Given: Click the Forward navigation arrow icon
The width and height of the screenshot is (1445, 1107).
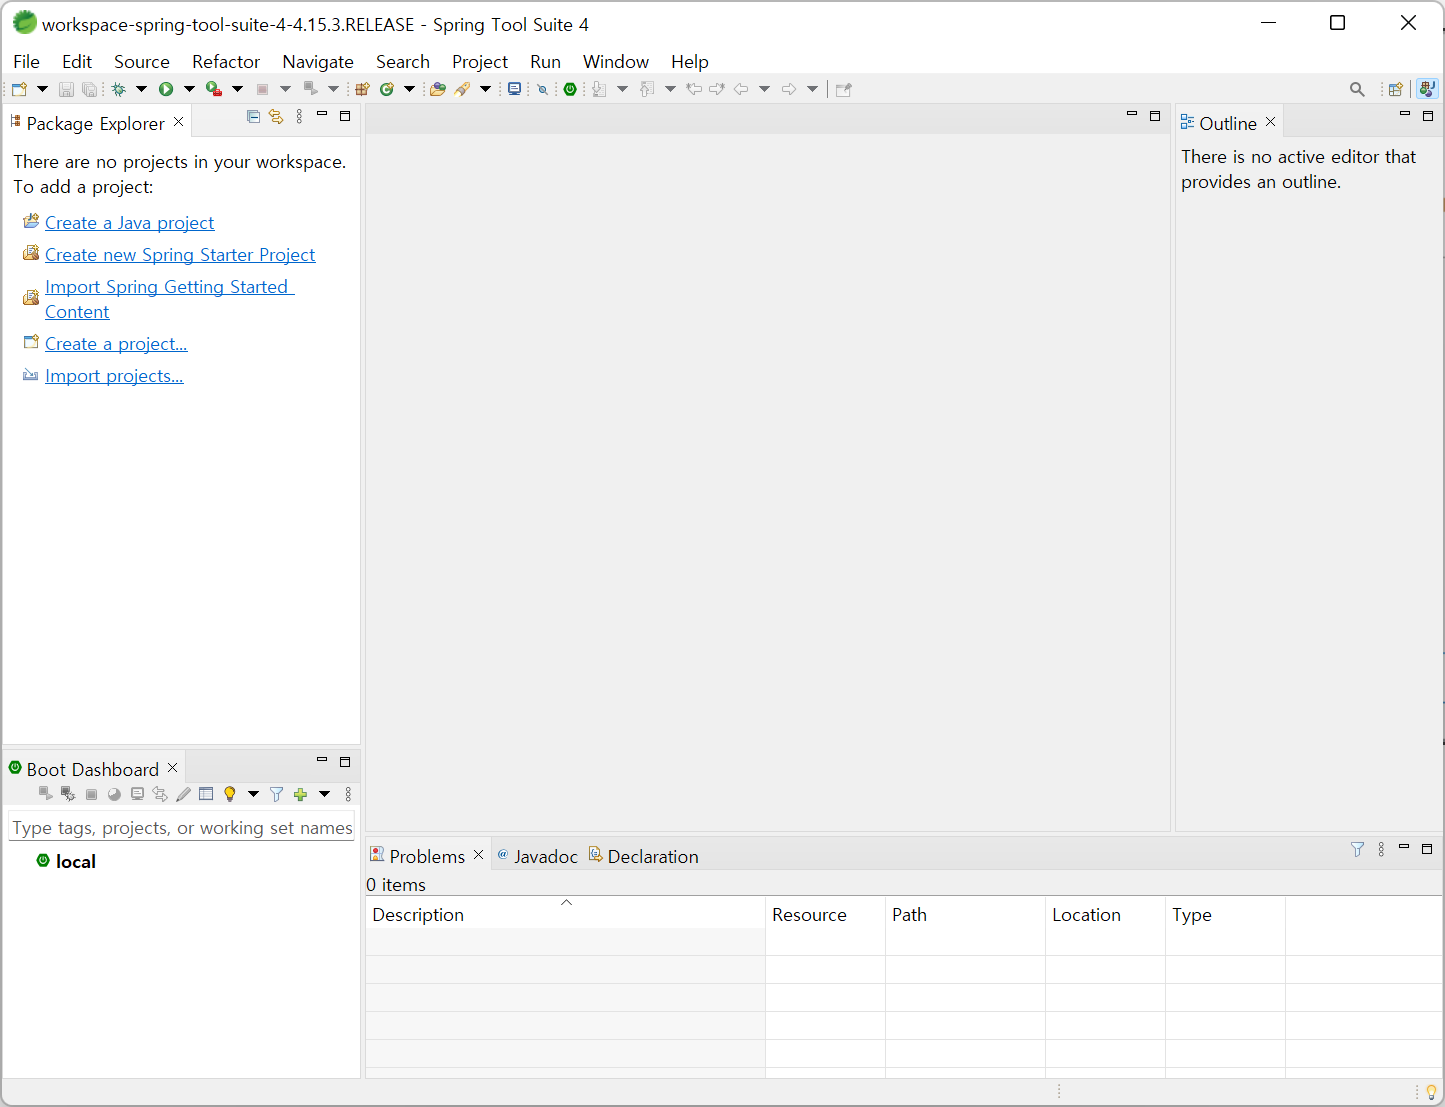Looking at the screenshot, I should (x=789, y=89).
